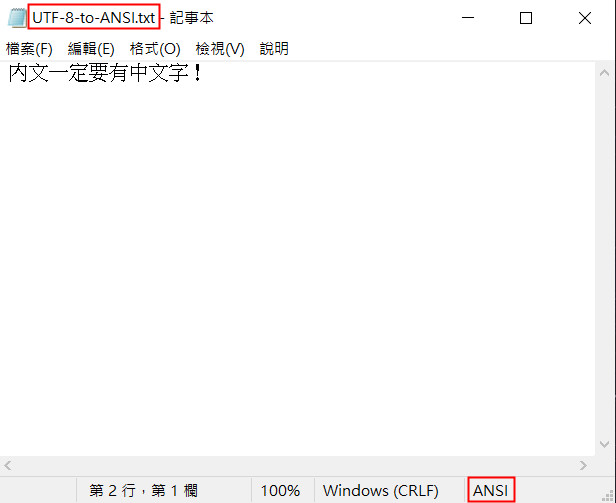Open the 檔案(F) menu
Screen dimensions: 616x503
tap(29, 49)
